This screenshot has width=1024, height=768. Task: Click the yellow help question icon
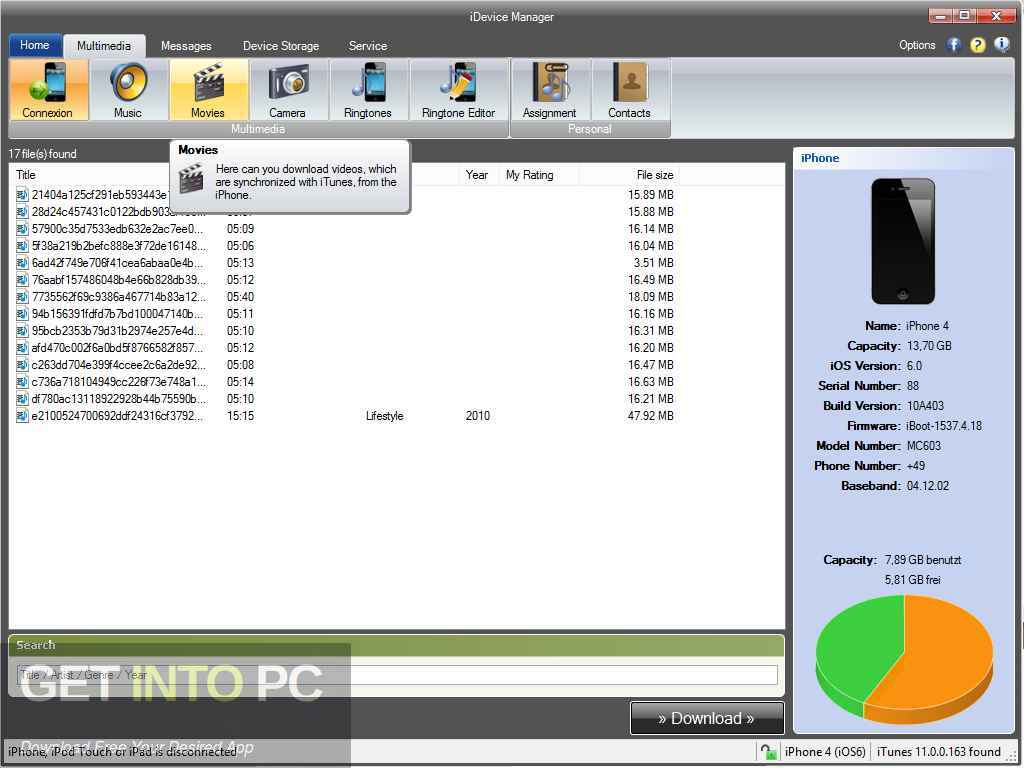point(978,44)
